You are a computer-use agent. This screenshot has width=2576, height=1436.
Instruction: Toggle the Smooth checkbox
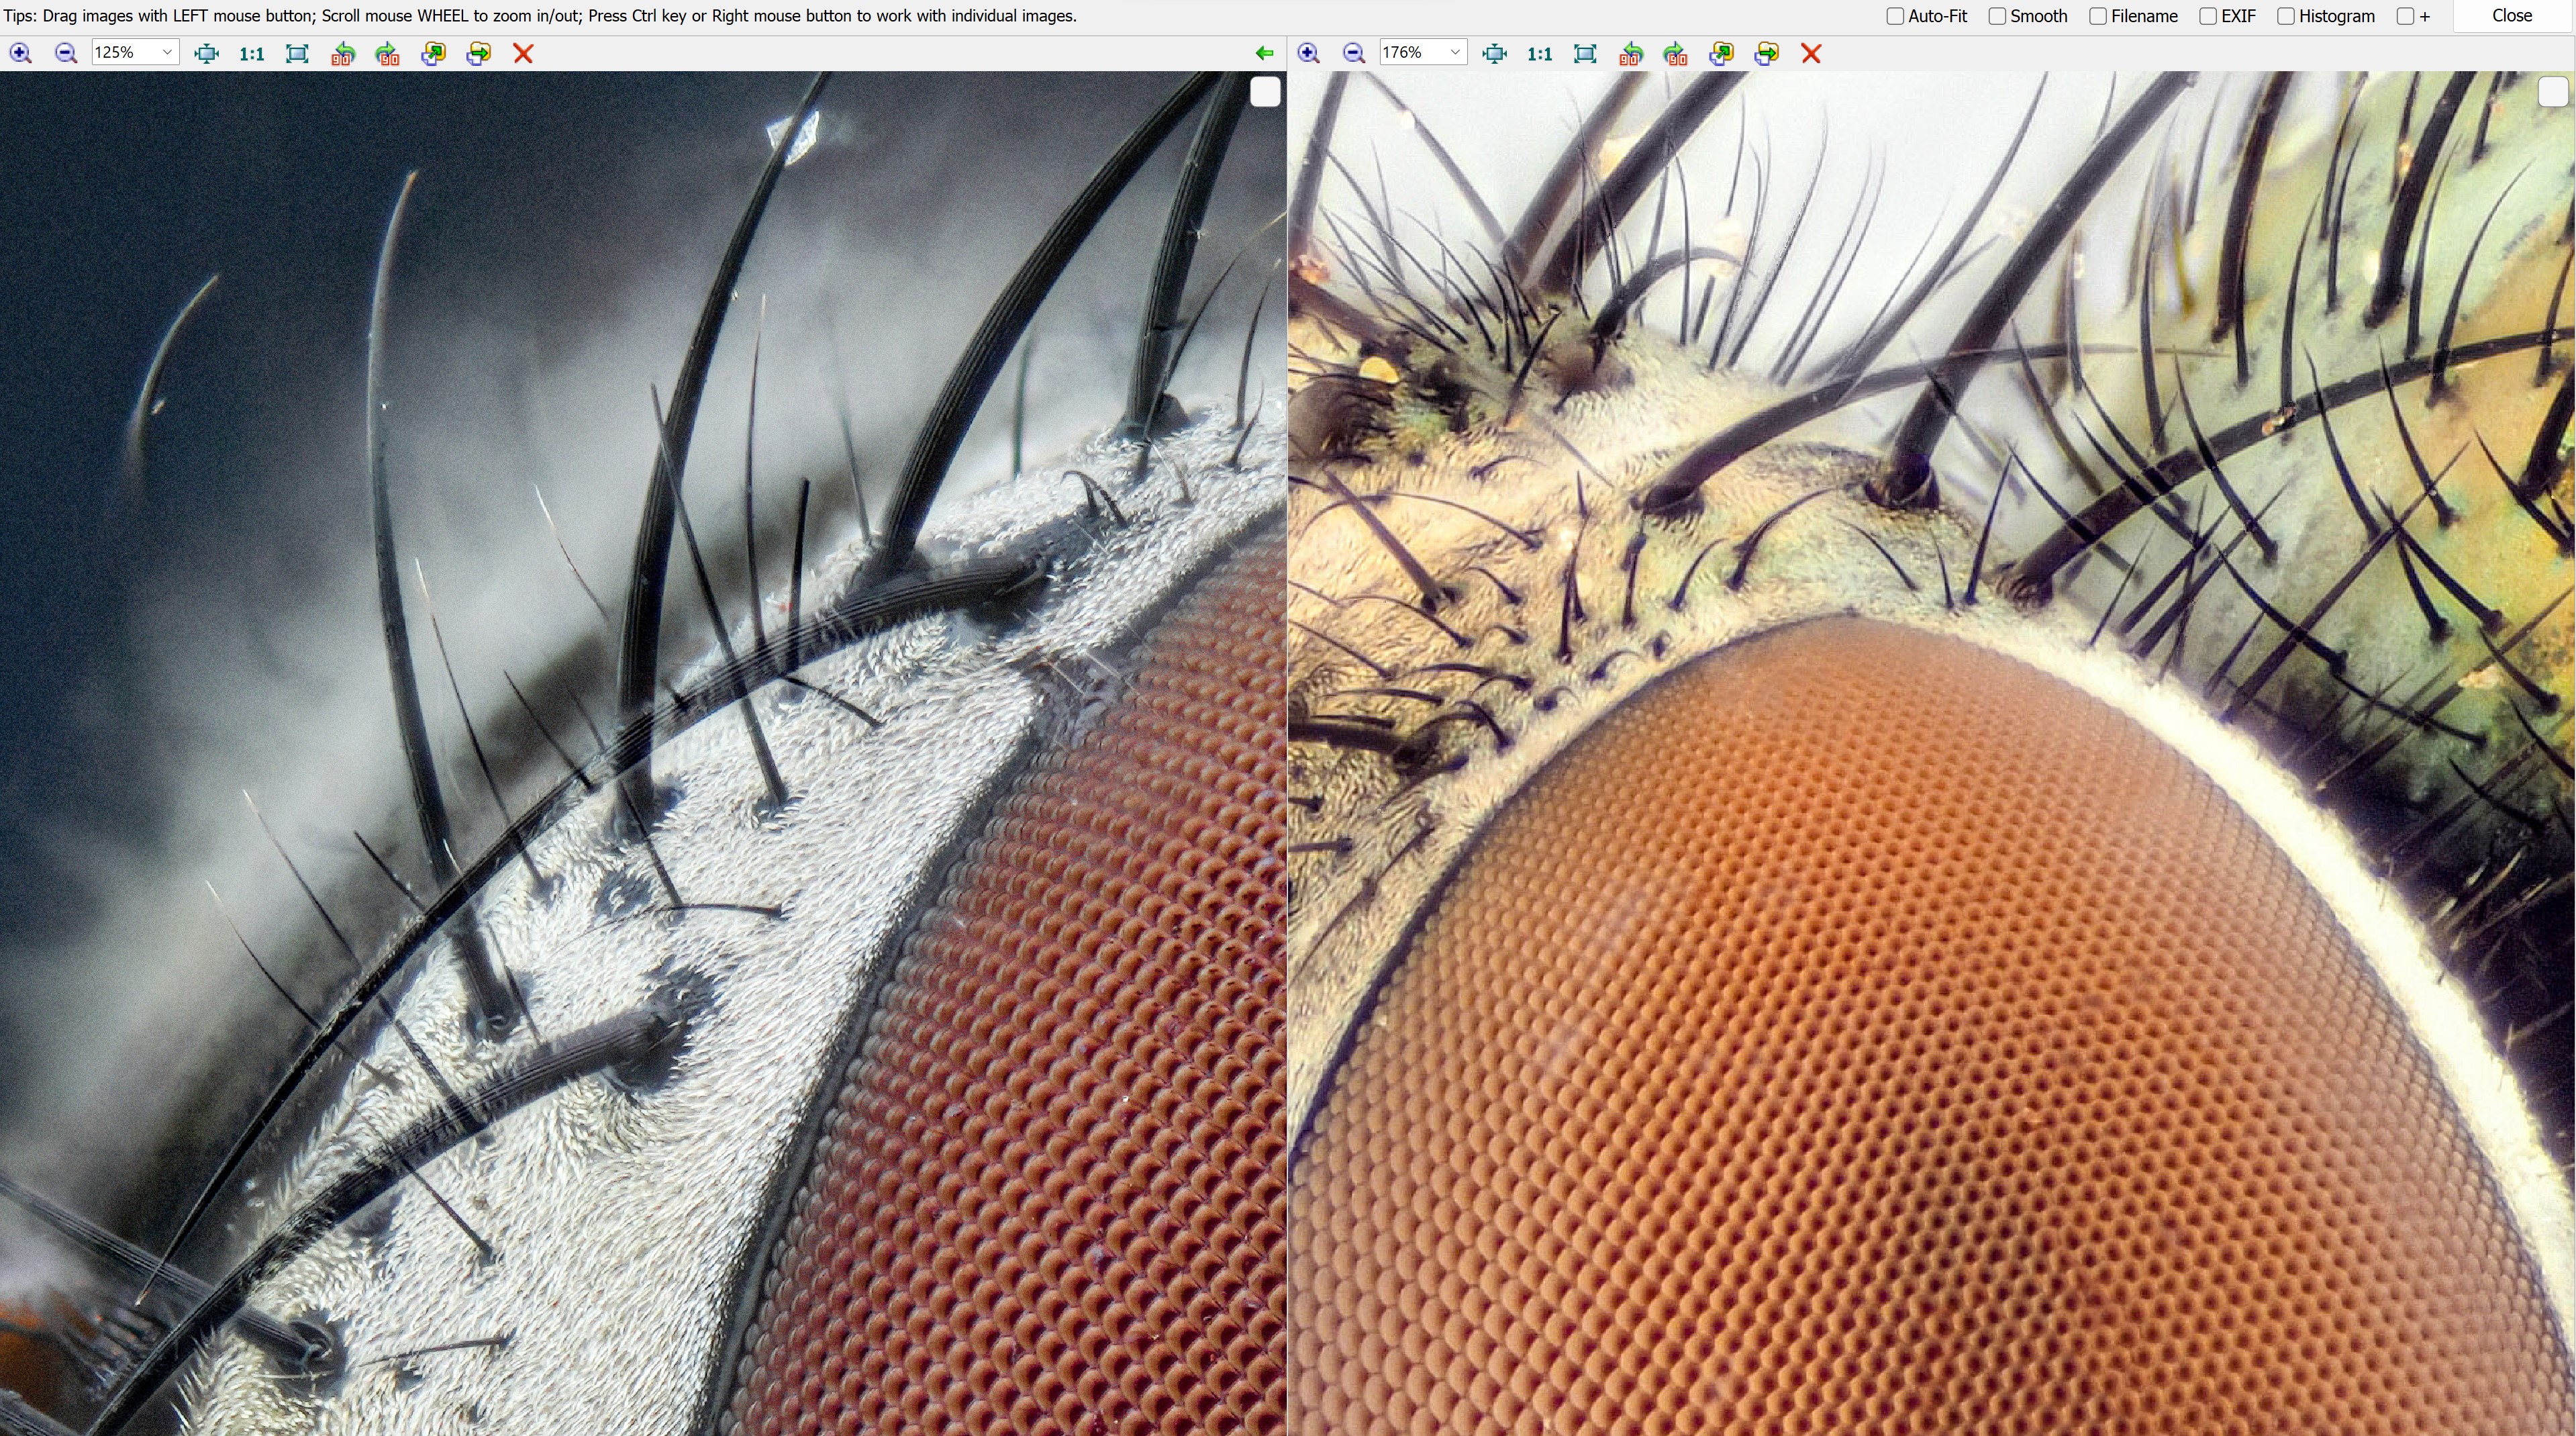1997,16
